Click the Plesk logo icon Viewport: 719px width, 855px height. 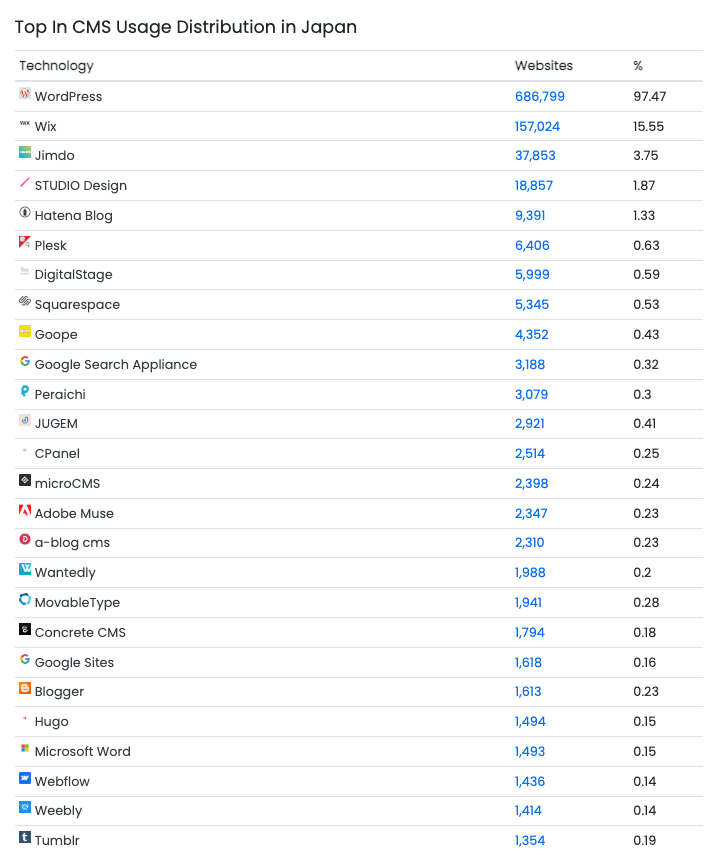coord(25,243)
